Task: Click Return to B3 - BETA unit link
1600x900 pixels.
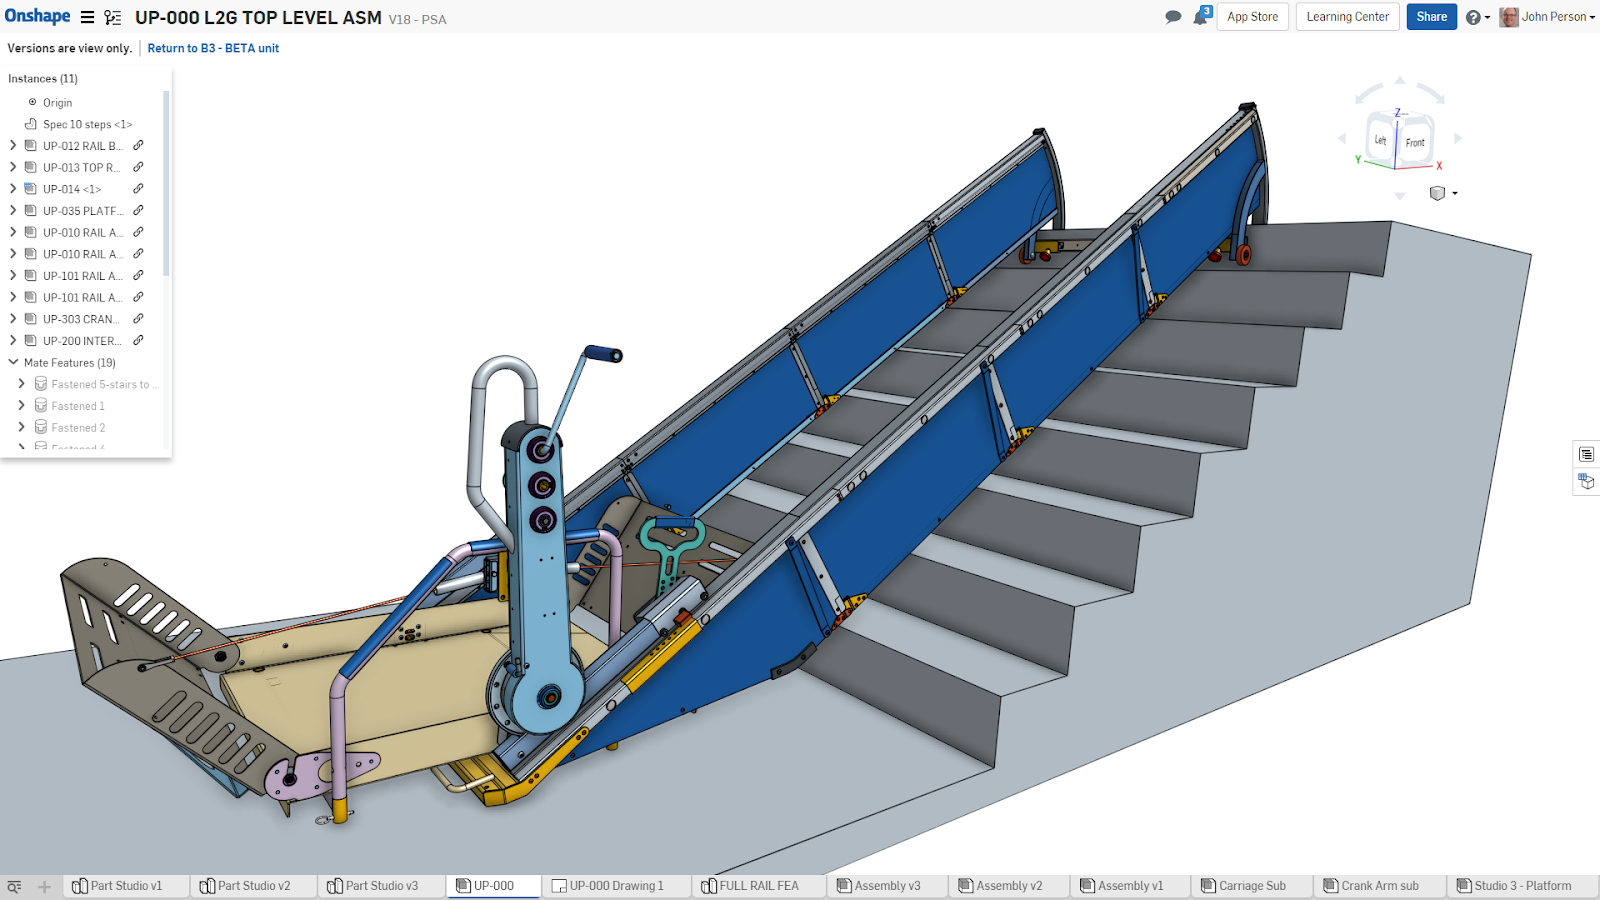Action: coord(213,48)
